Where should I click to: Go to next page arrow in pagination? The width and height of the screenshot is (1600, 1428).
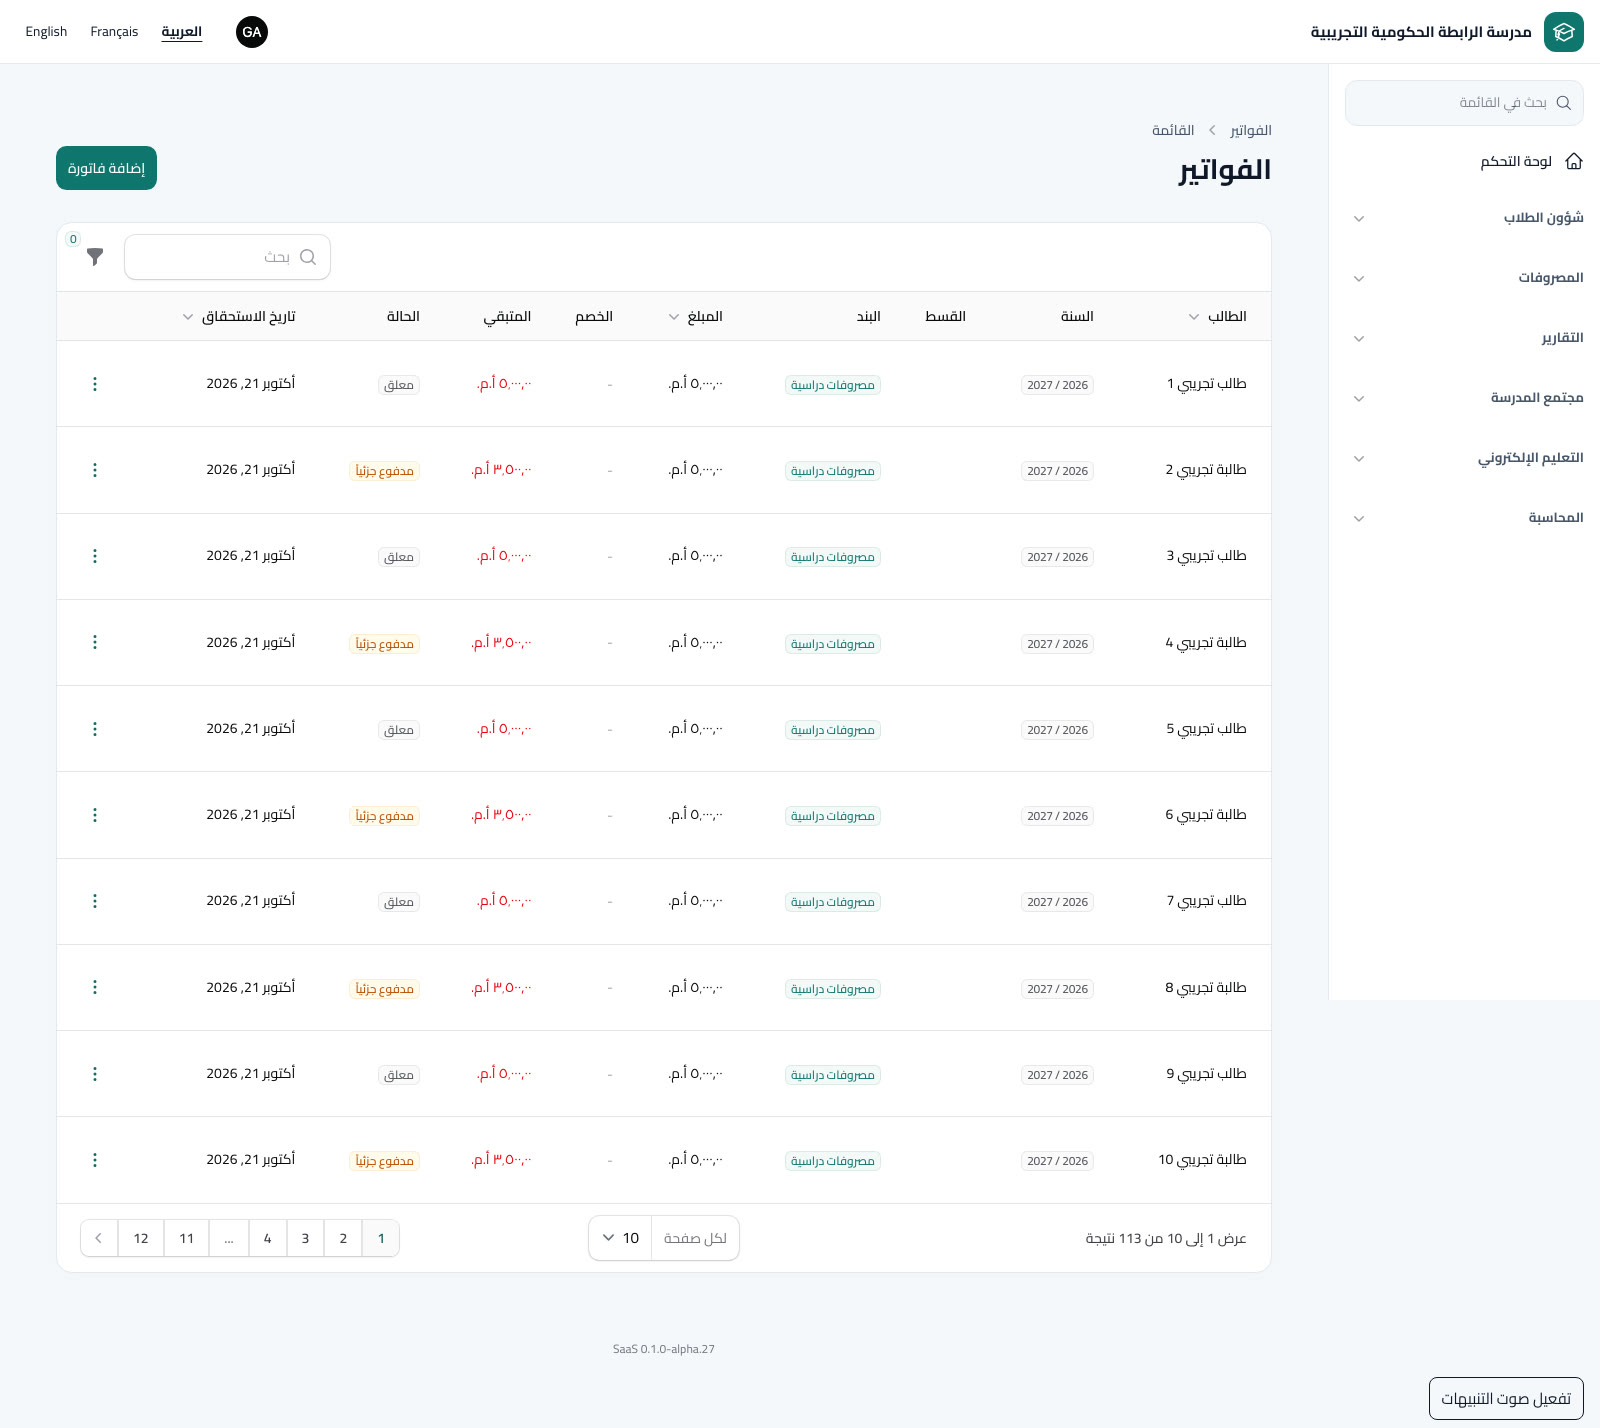click(98, 1238)
